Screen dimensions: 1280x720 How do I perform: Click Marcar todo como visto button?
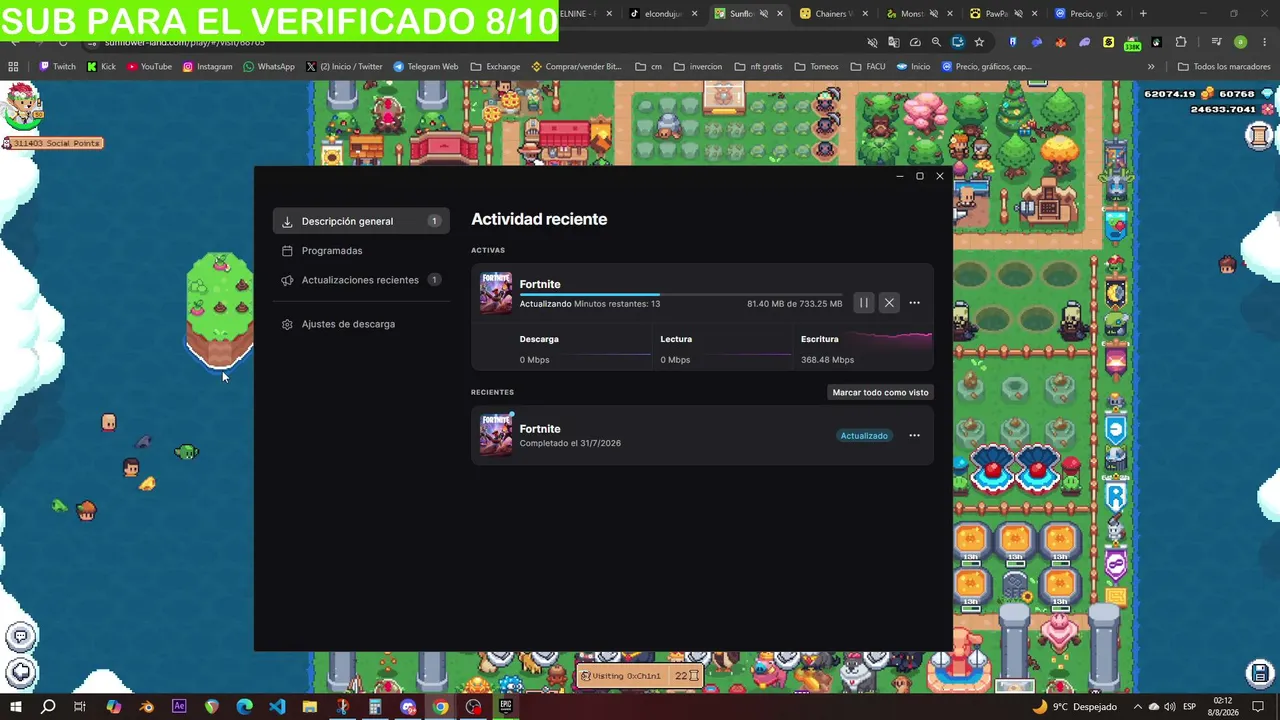click(x=880, y=392)
